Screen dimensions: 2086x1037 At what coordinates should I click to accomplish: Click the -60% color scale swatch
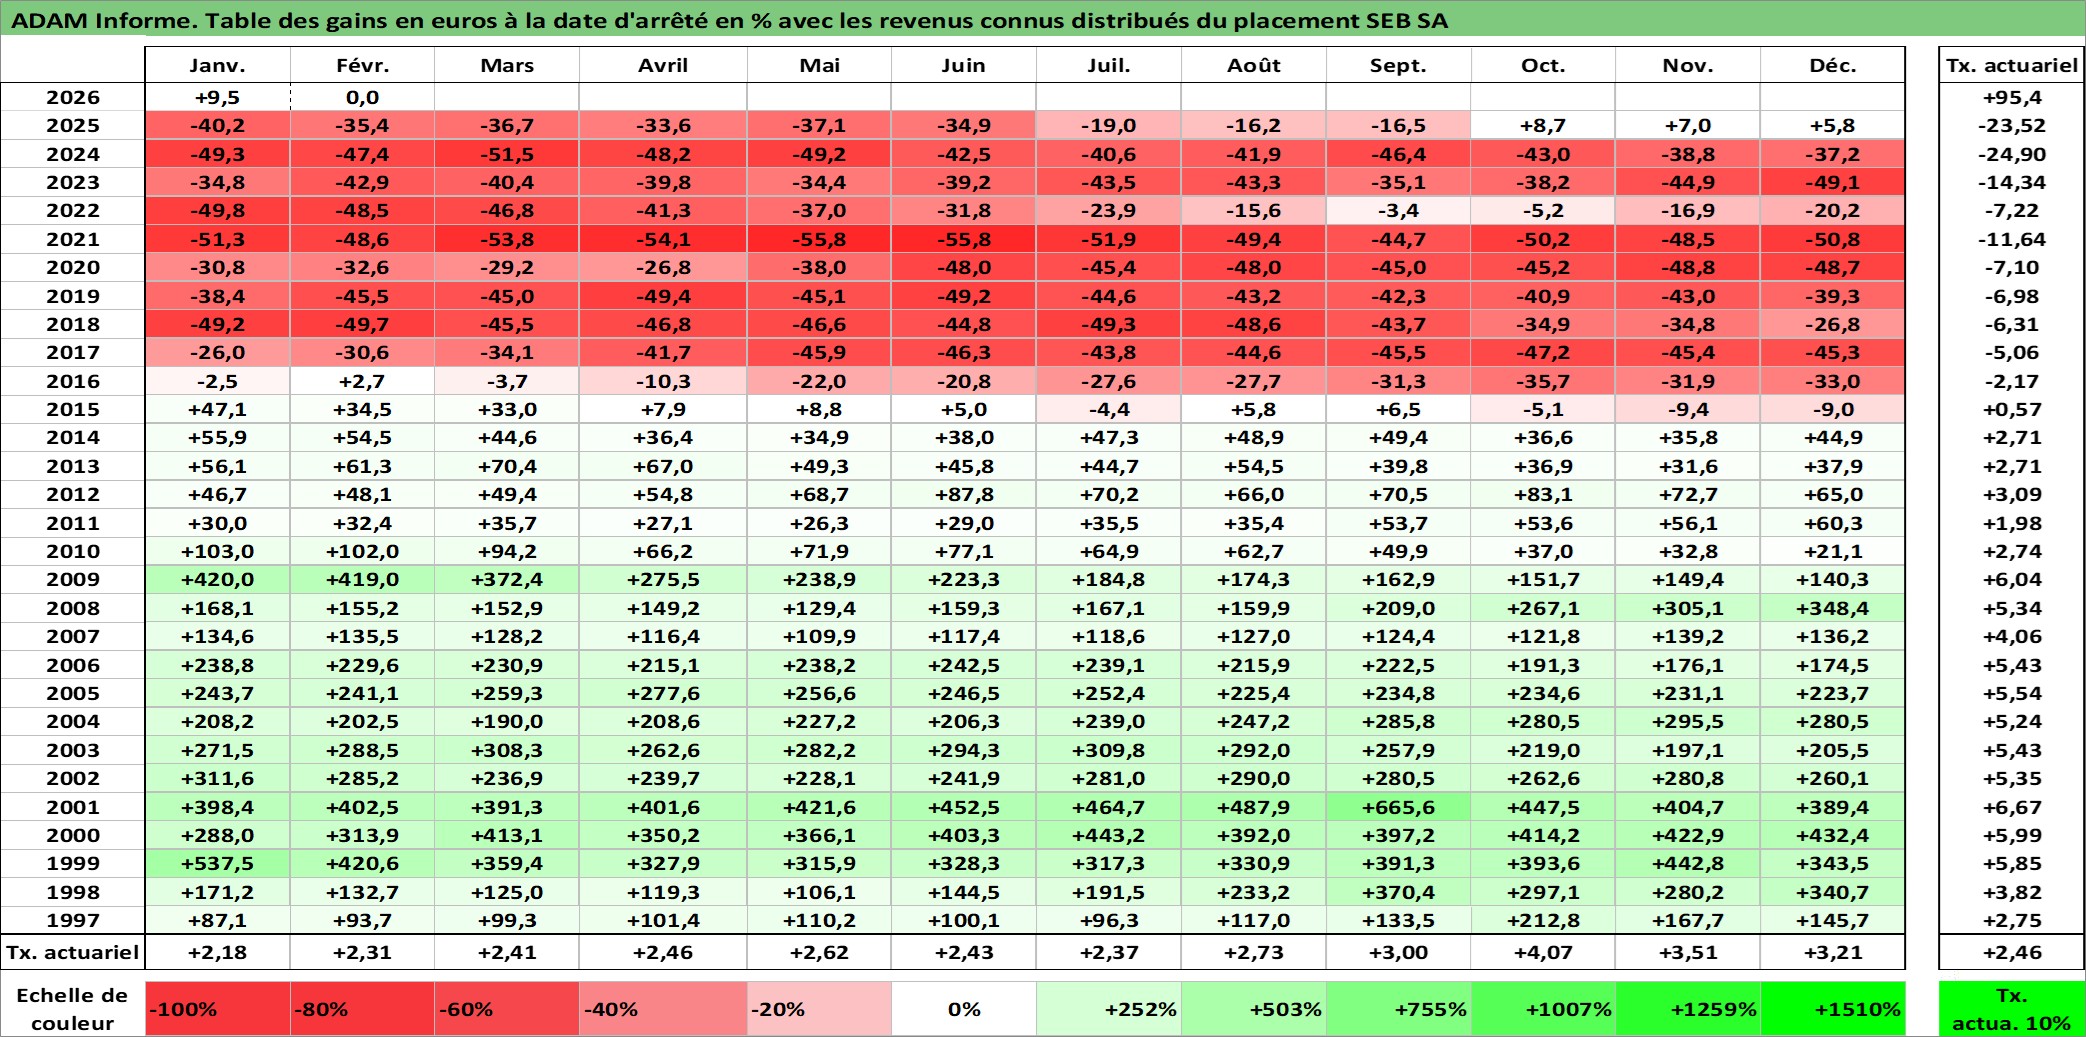tap(507, 1009)
